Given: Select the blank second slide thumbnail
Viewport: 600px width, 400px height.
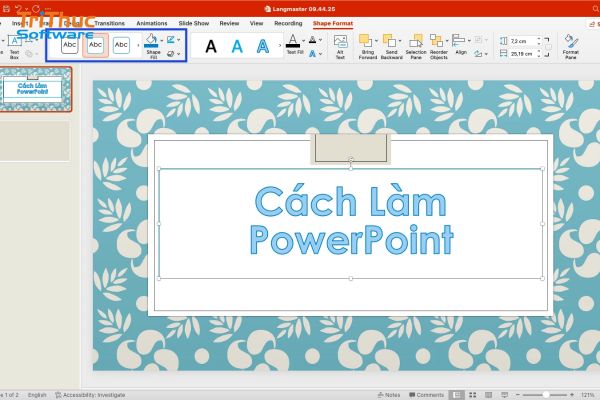Looking at the screenshot, I should (35, 141).
